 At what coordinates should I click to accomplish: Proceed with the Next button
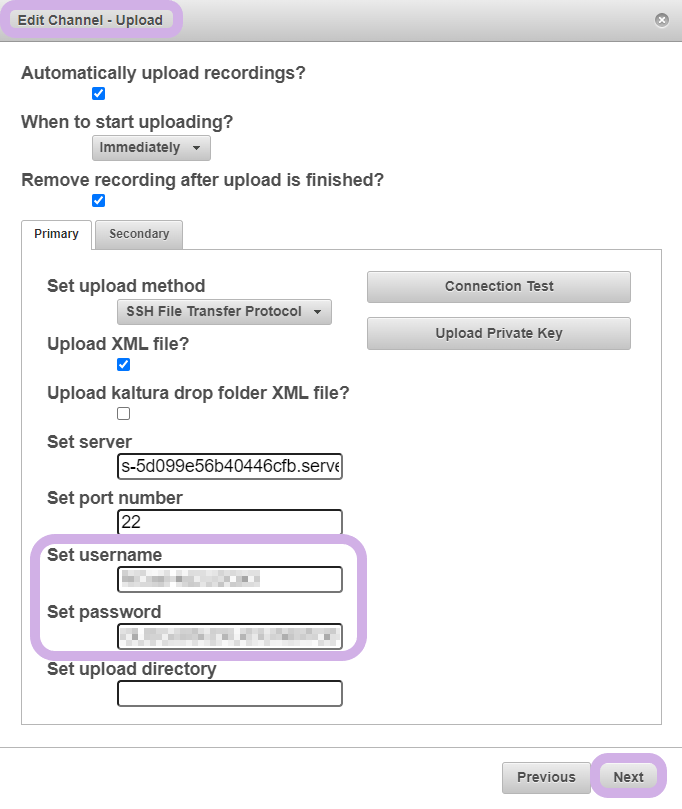coord(628,777)
